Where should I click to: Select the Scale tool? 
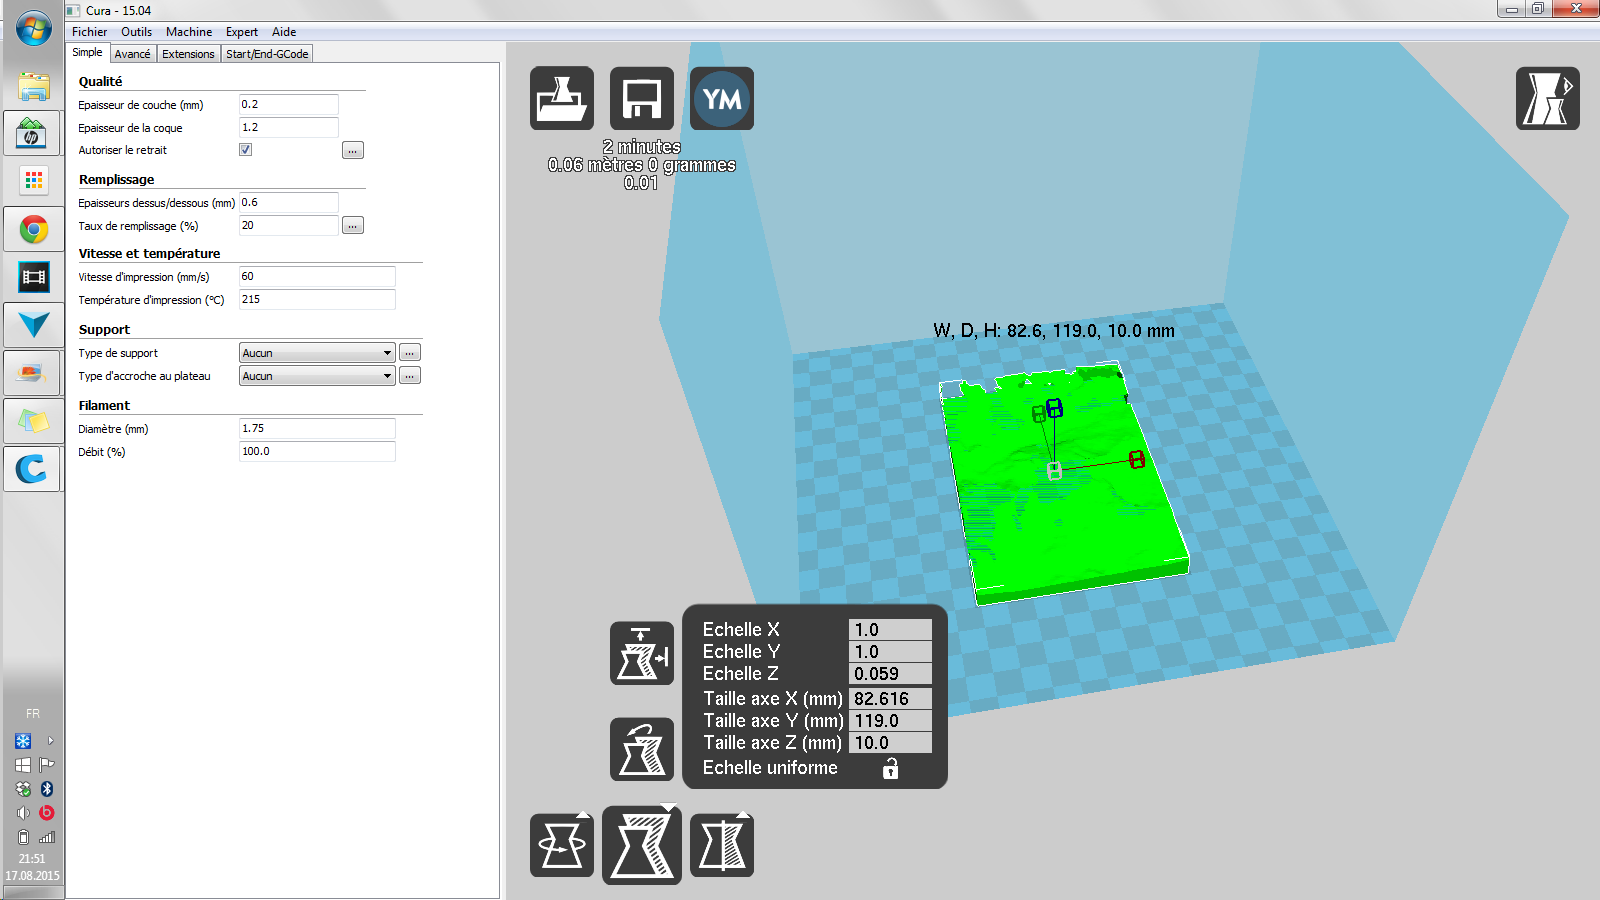[642, 845]
